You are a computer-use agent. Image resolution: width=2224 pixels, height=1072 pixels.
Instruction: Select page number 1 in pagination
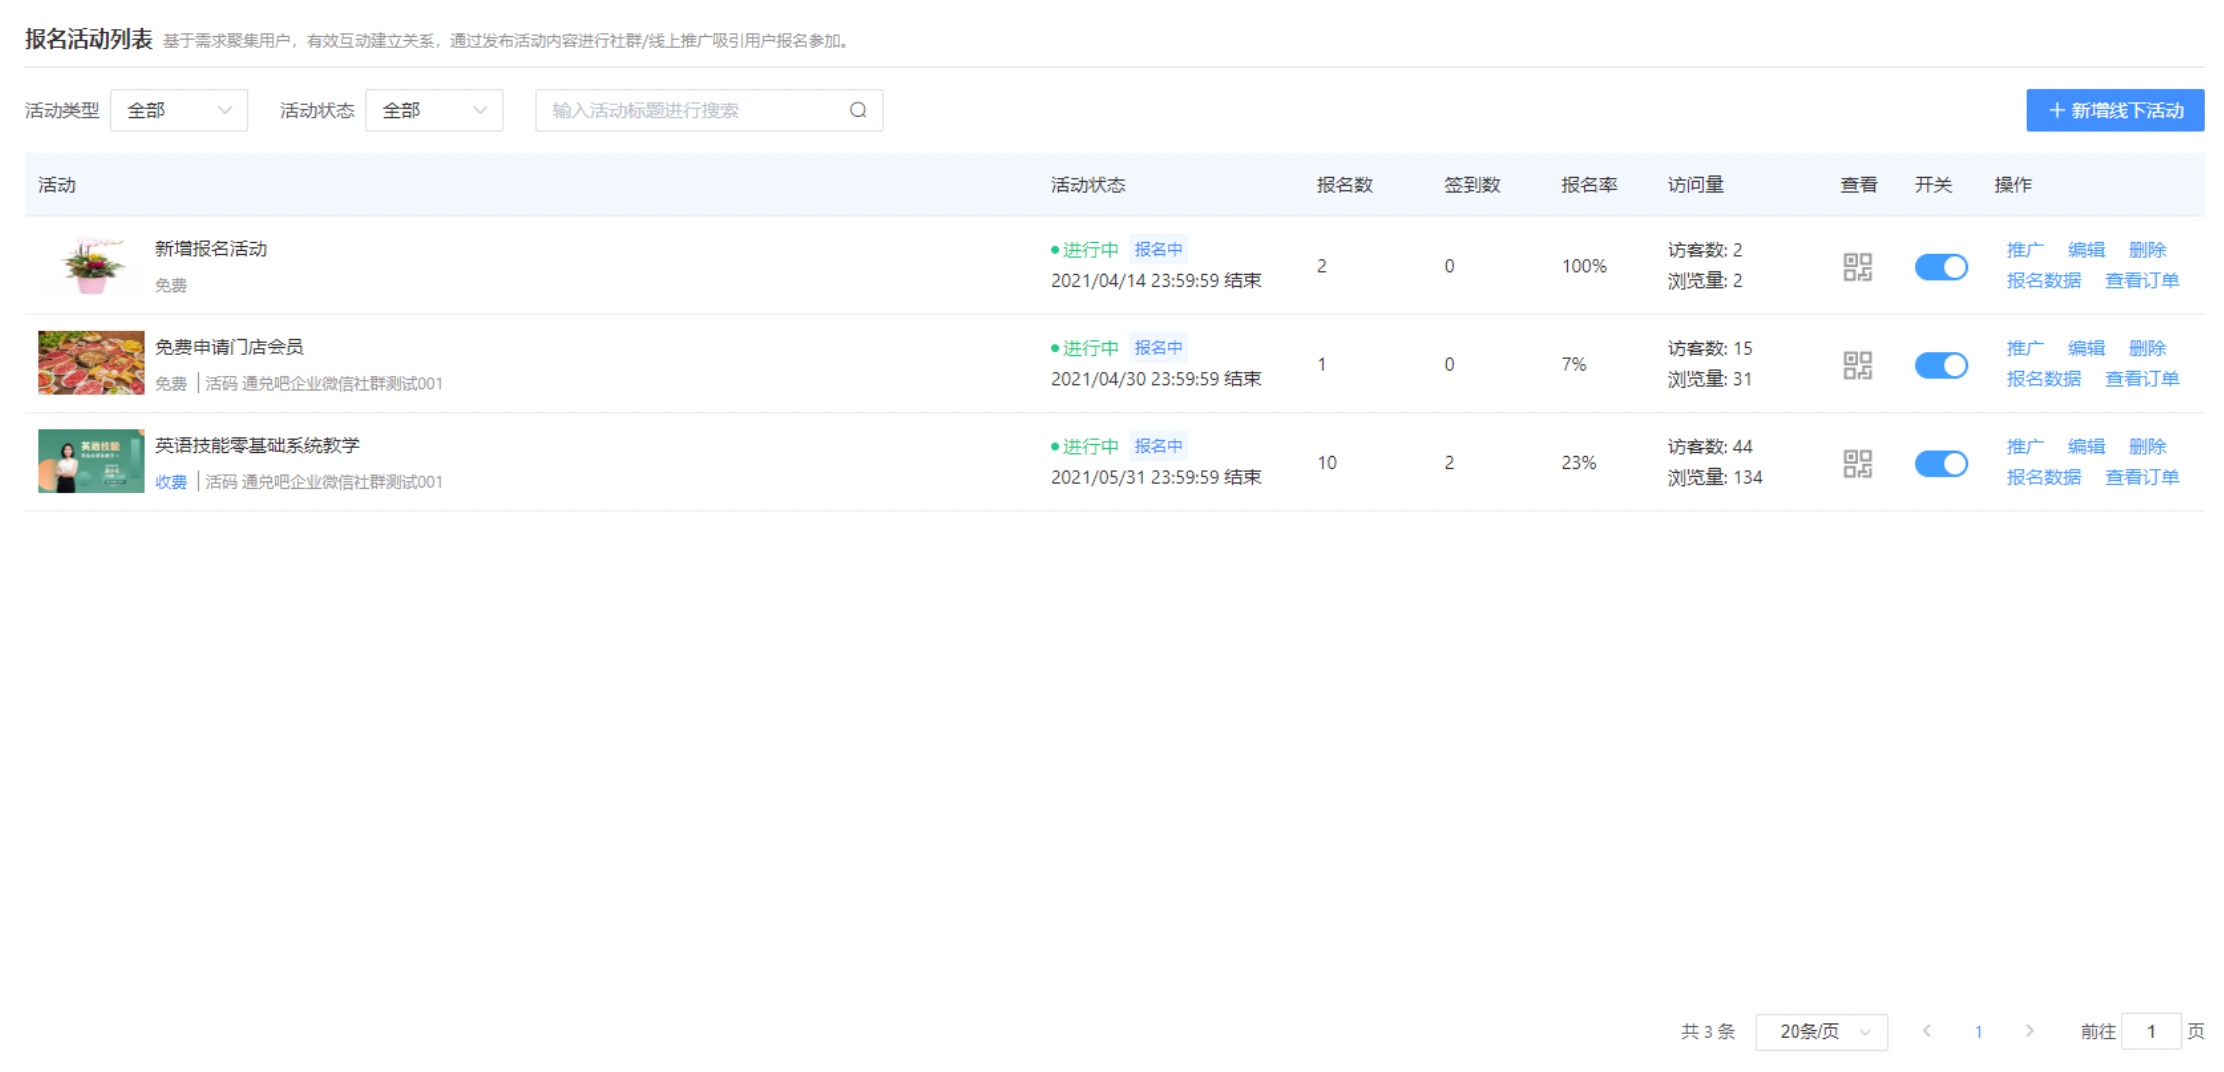(1978, 1032)
